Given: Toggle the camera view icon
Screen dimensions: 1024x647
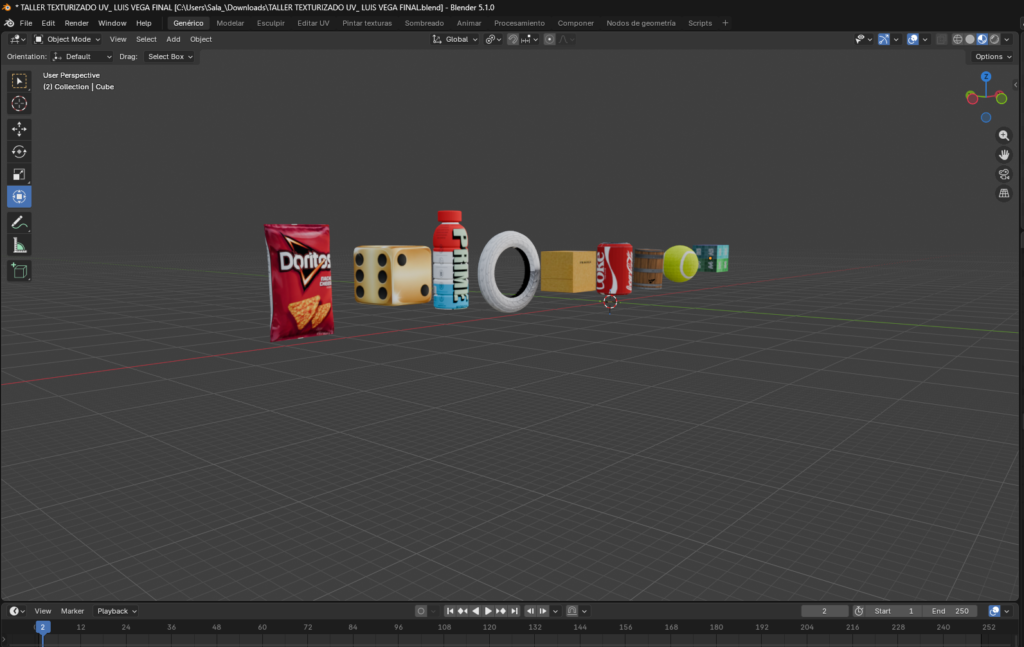Looking at the screenshot, I should (1004, 174).
